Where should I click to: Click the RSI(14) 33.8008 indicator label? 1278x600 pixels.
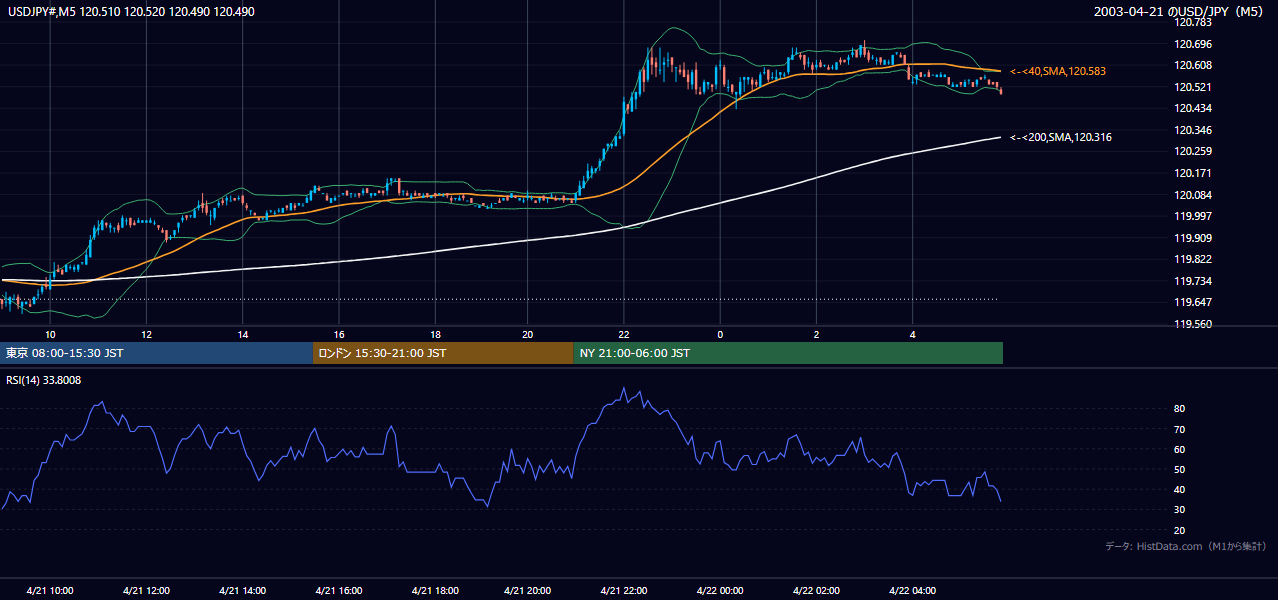[x=44, y=380]
